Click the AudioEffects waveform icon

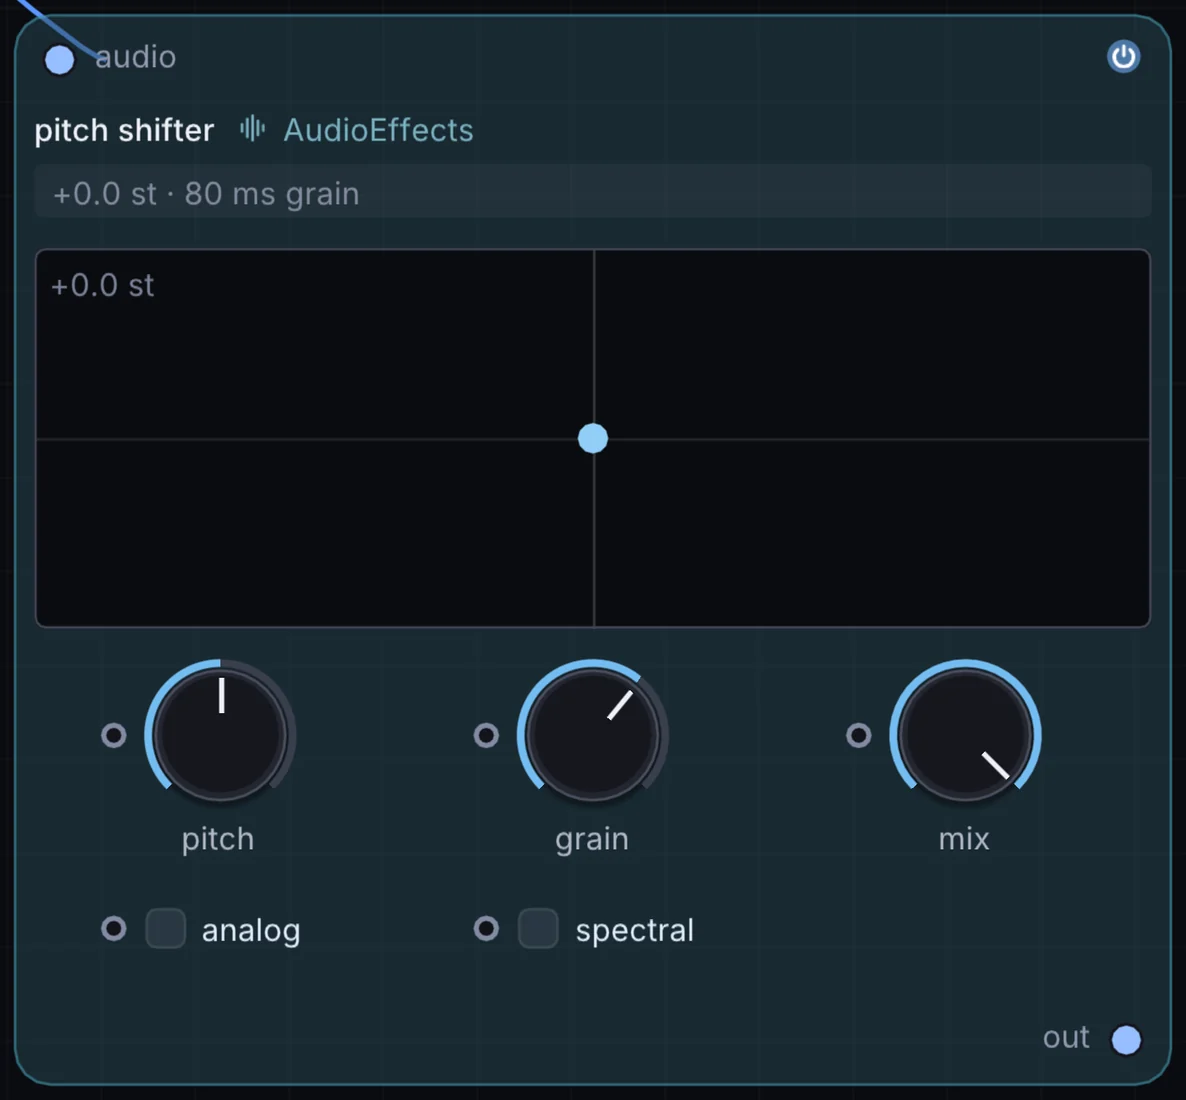[253, 129]
